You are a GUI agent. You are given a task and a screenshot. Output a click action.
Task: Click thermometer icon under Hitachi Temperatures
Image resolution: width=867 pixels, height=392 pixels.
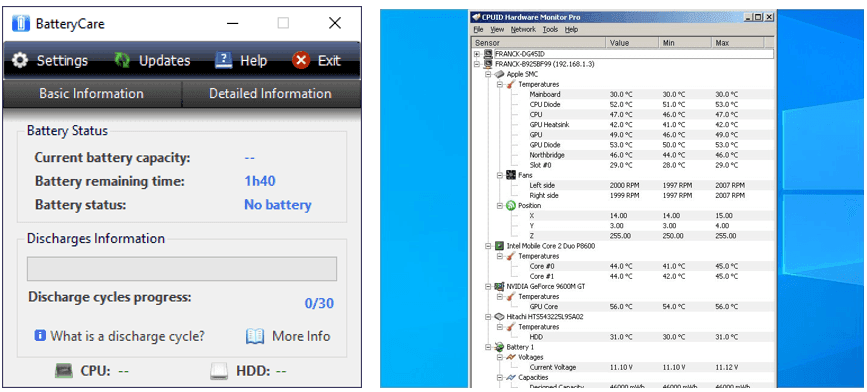(510, 327)
